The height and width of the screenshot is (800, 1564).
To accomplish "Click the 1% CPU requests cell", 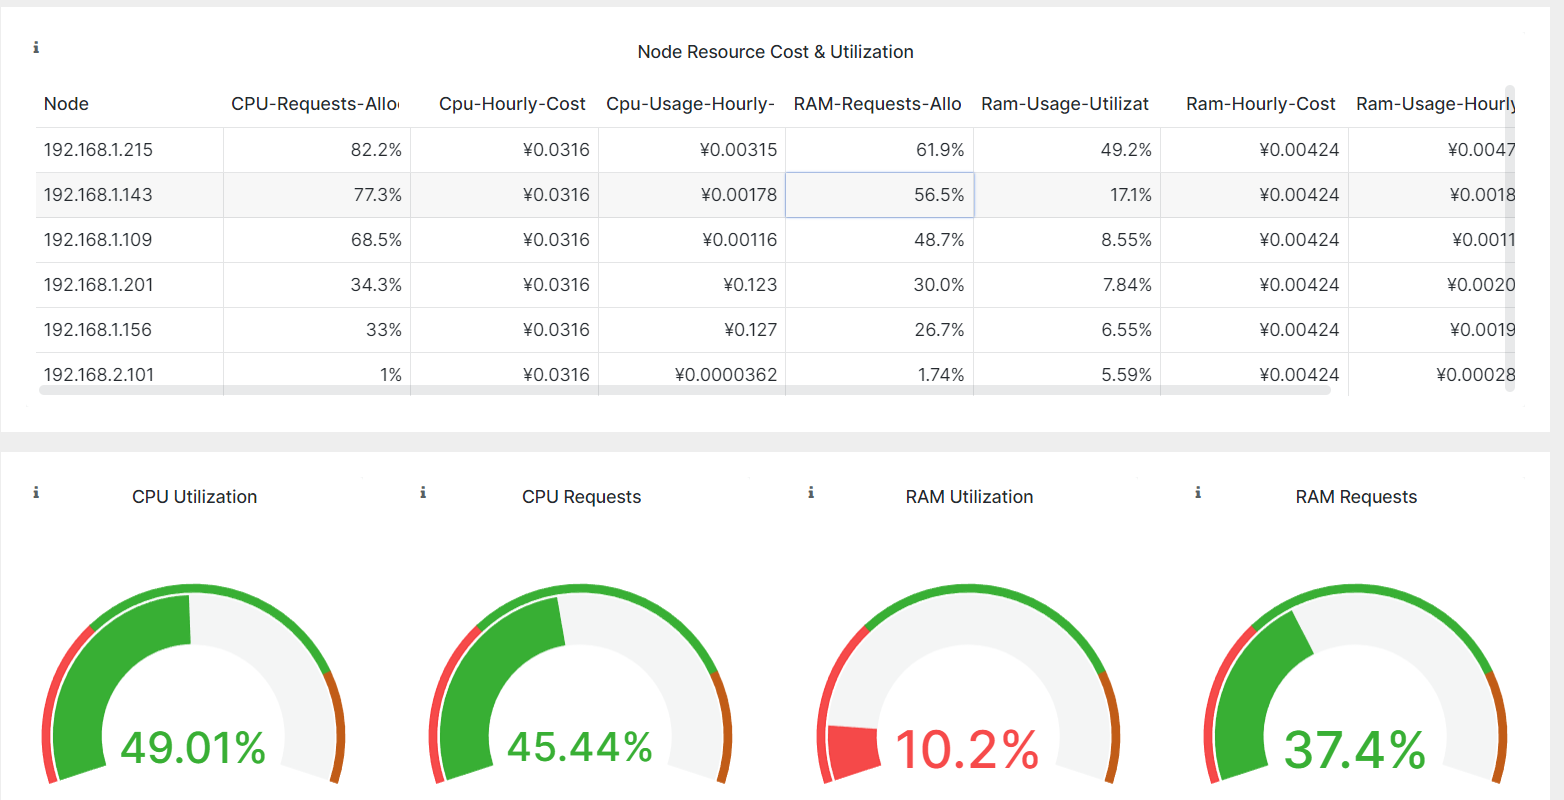I will [317, 374].
